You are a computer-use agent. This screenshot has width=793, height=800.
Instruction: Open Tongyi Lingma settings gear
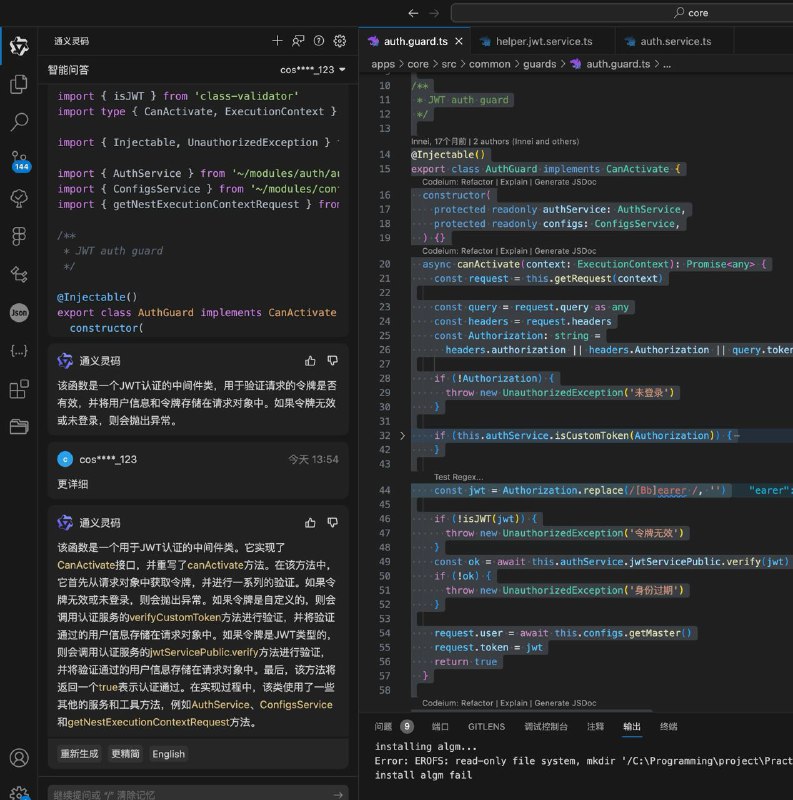pyautogui.click(x=339, y=41)
